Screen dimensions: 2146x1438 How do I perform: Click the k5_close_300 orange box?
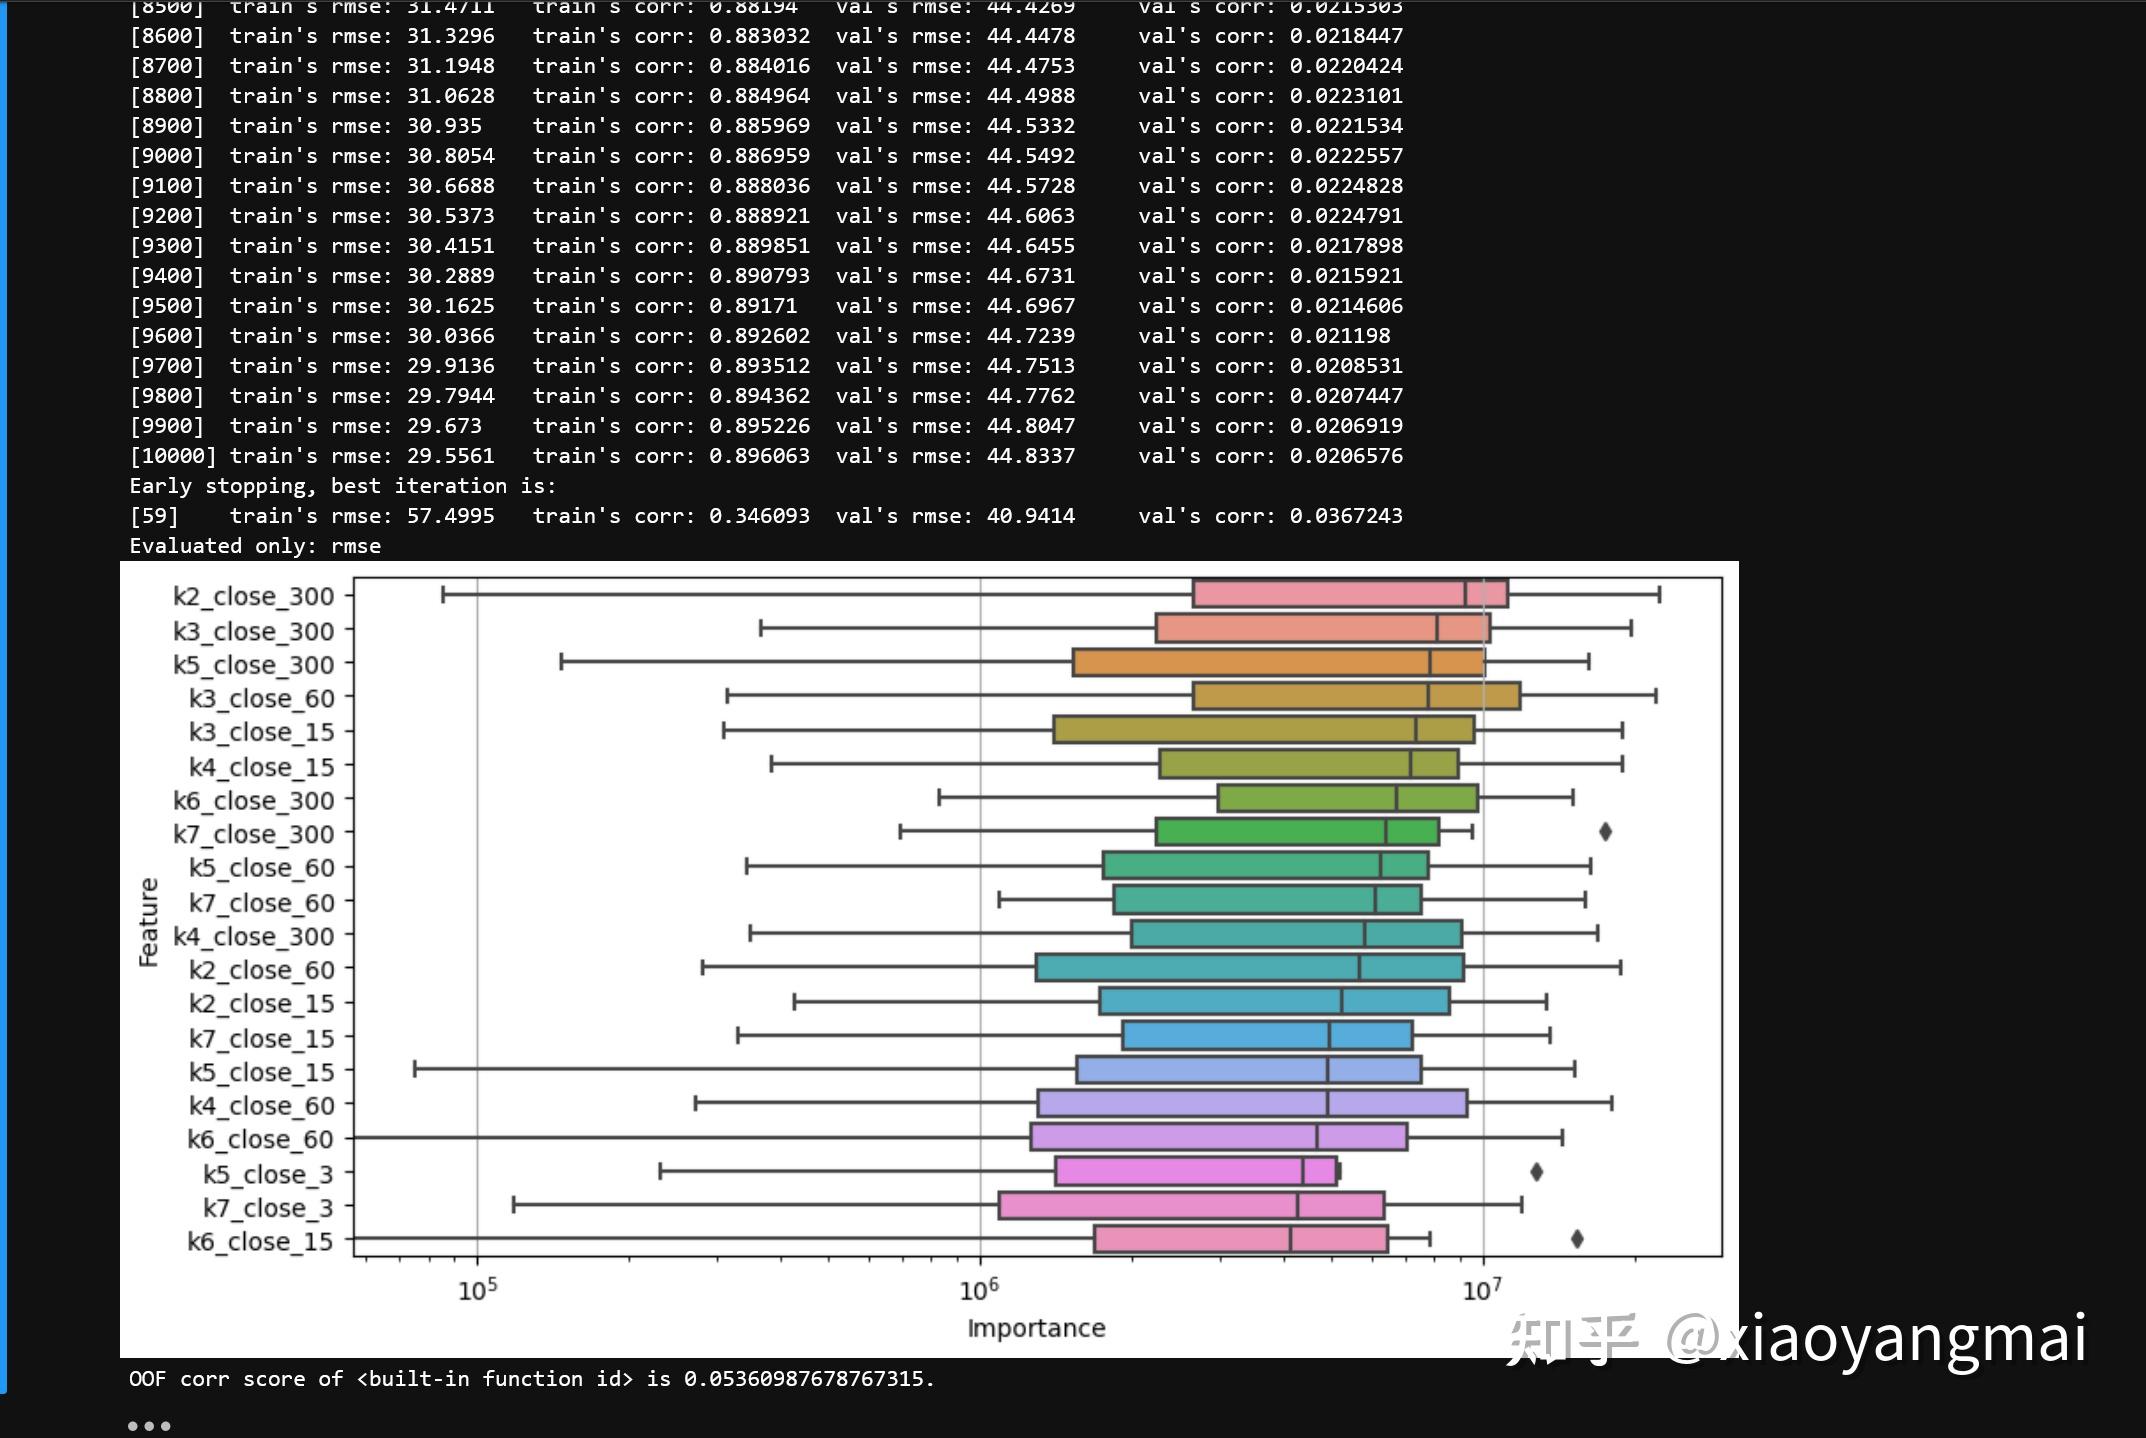point(1278,662)
